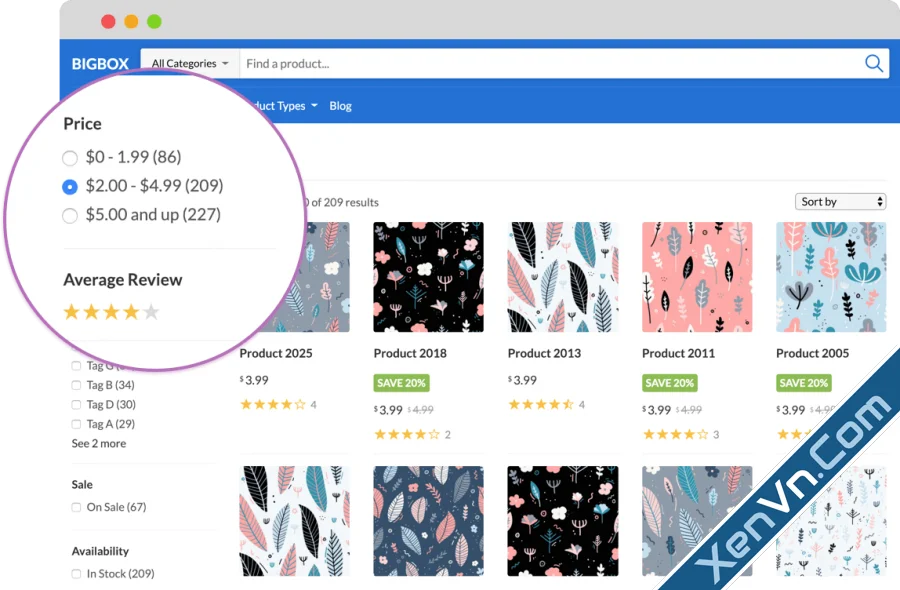This screenshot has height=590, width=900.
Task: Click the Average Review heading
Action: (123, 280)
